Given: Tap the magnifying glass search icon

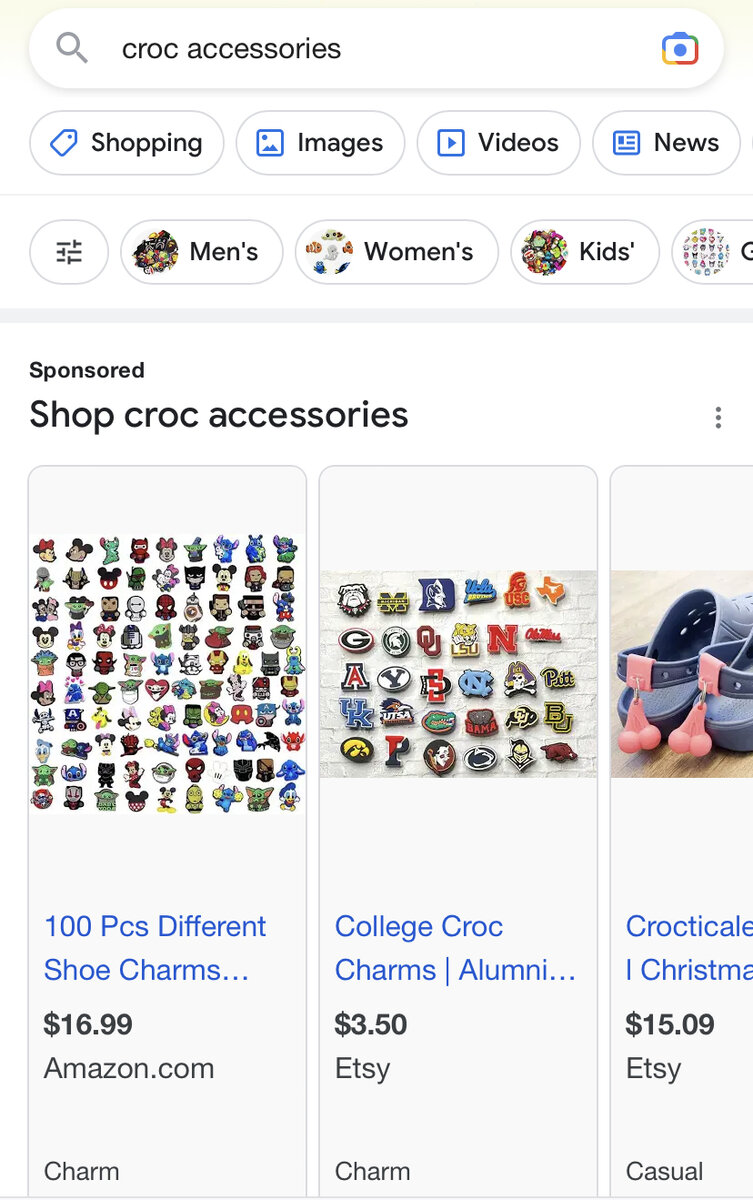Looking at the screenshot, I should coord(72,48).
